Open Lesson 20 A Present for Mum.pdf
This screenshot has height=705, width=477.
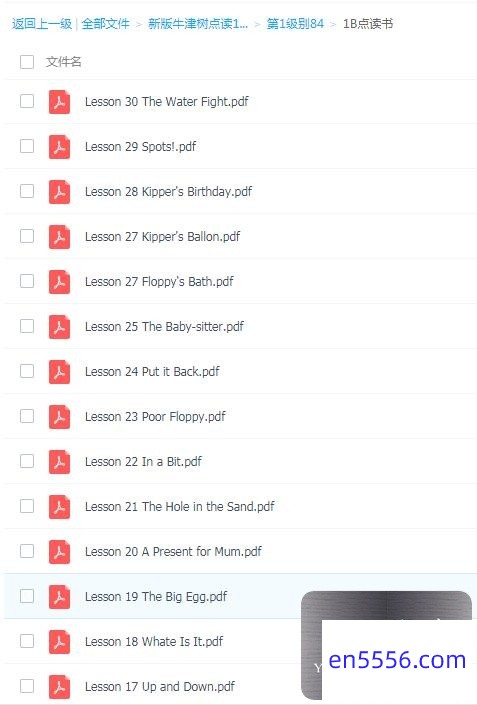[x=173, y=551]
